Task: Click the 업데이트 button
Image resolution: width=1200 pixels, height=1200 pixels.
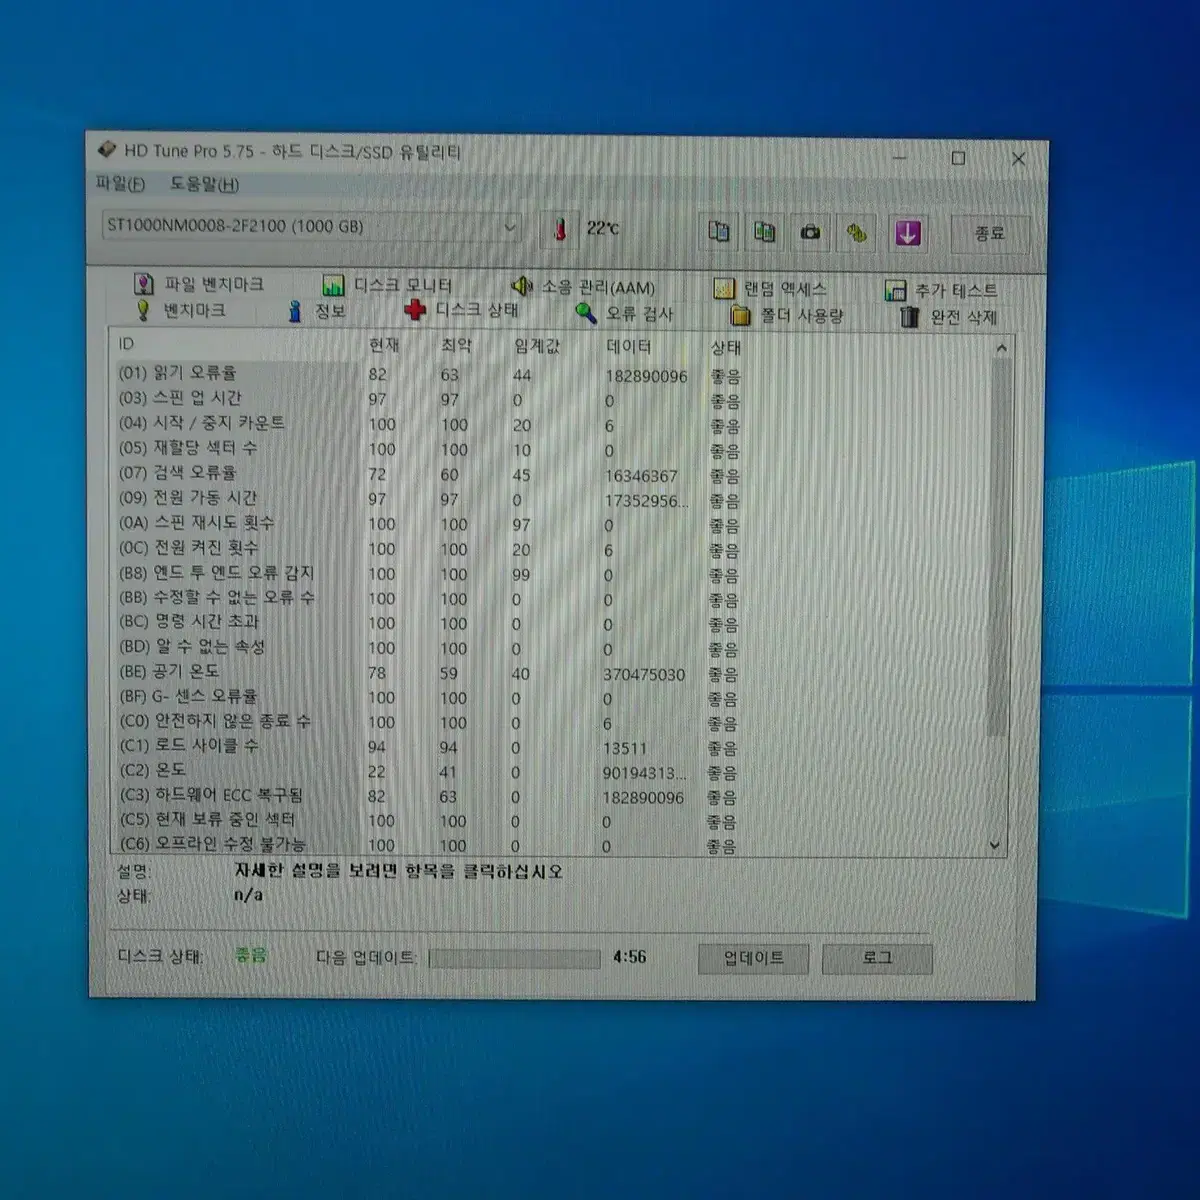Action: tap(754, 958)
